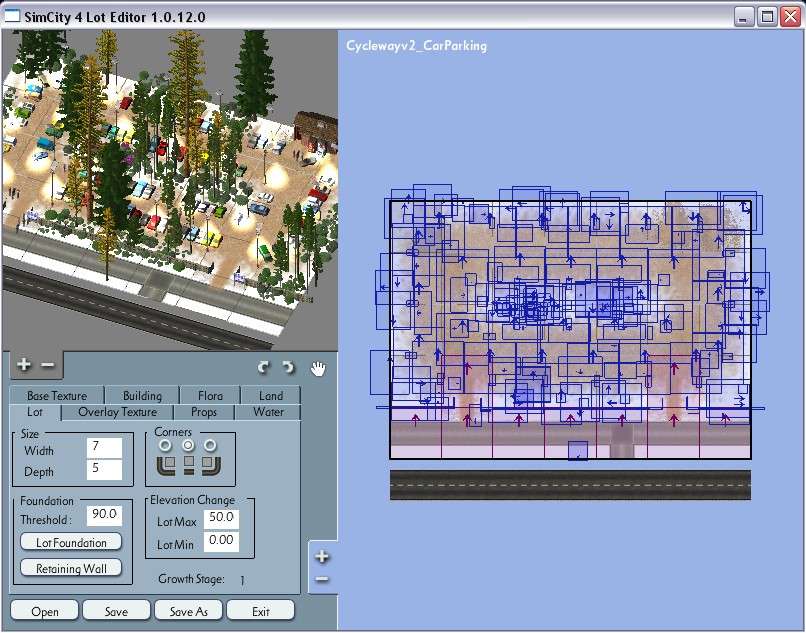Choose the Save As button
Image resolution: width=806 pixels, height=633 pixels.
coord(189,611)
